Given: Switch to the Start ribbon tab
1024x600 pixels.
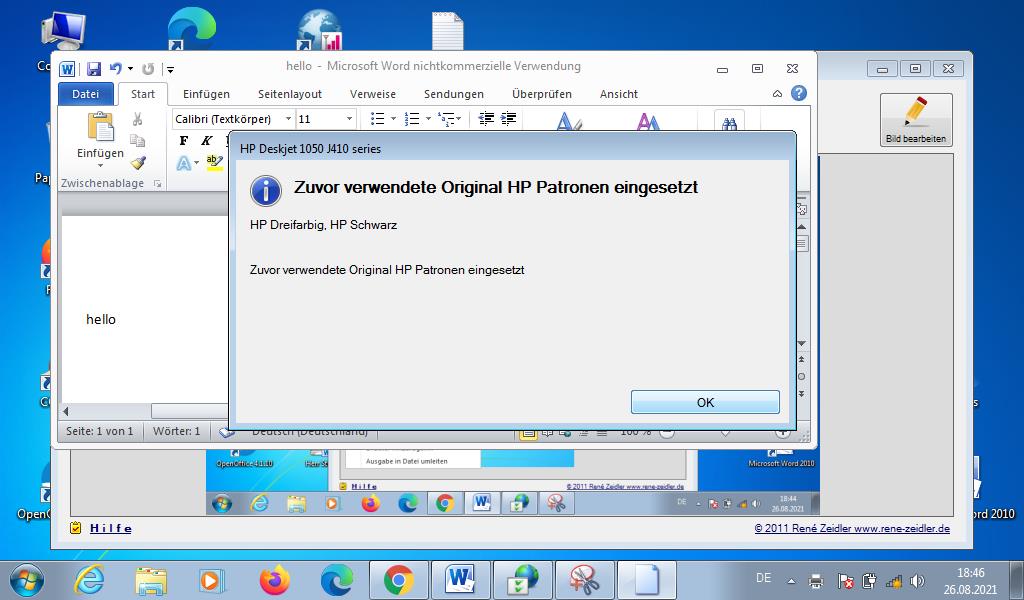Looking at the screenshot, I should tap(143, 94).
